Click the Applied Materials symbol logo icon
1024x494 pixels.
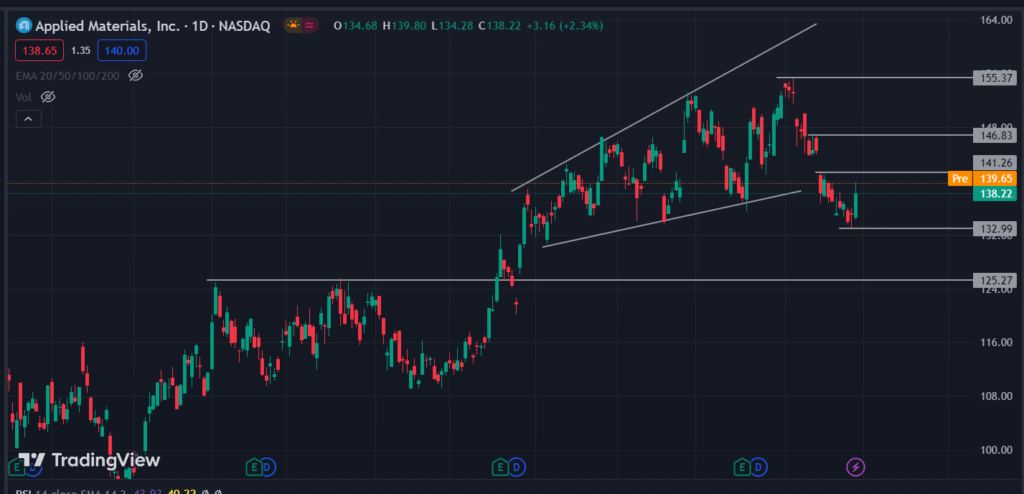pos(24,26)
